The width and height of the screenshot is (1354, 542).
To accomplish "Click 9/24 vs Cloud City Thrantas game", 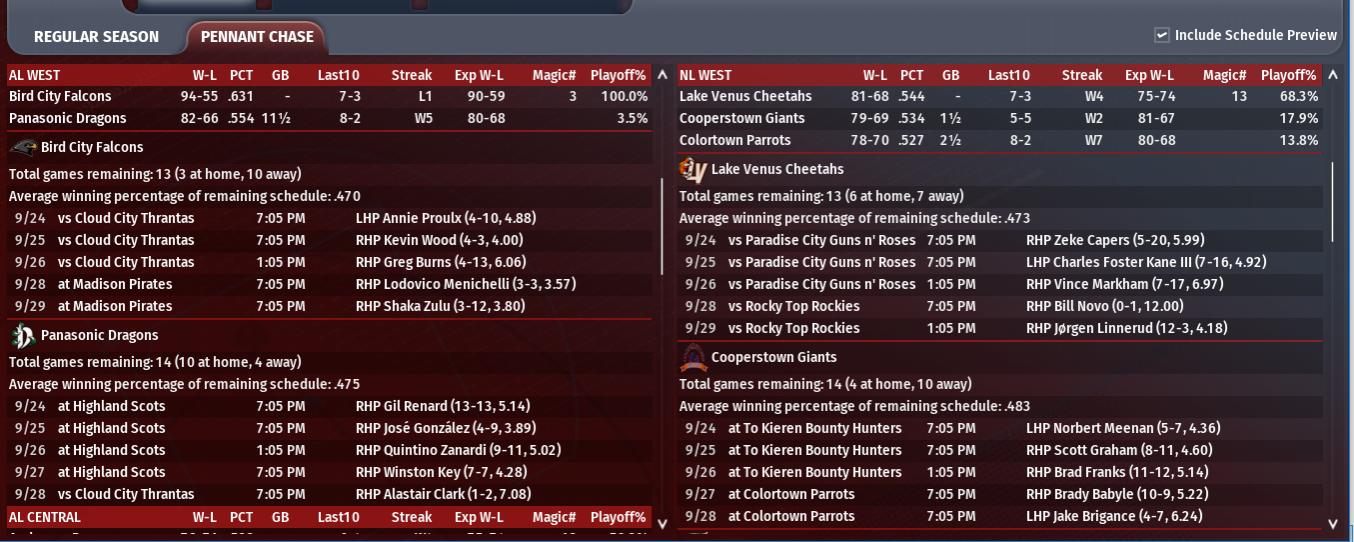I will point(330,219).
